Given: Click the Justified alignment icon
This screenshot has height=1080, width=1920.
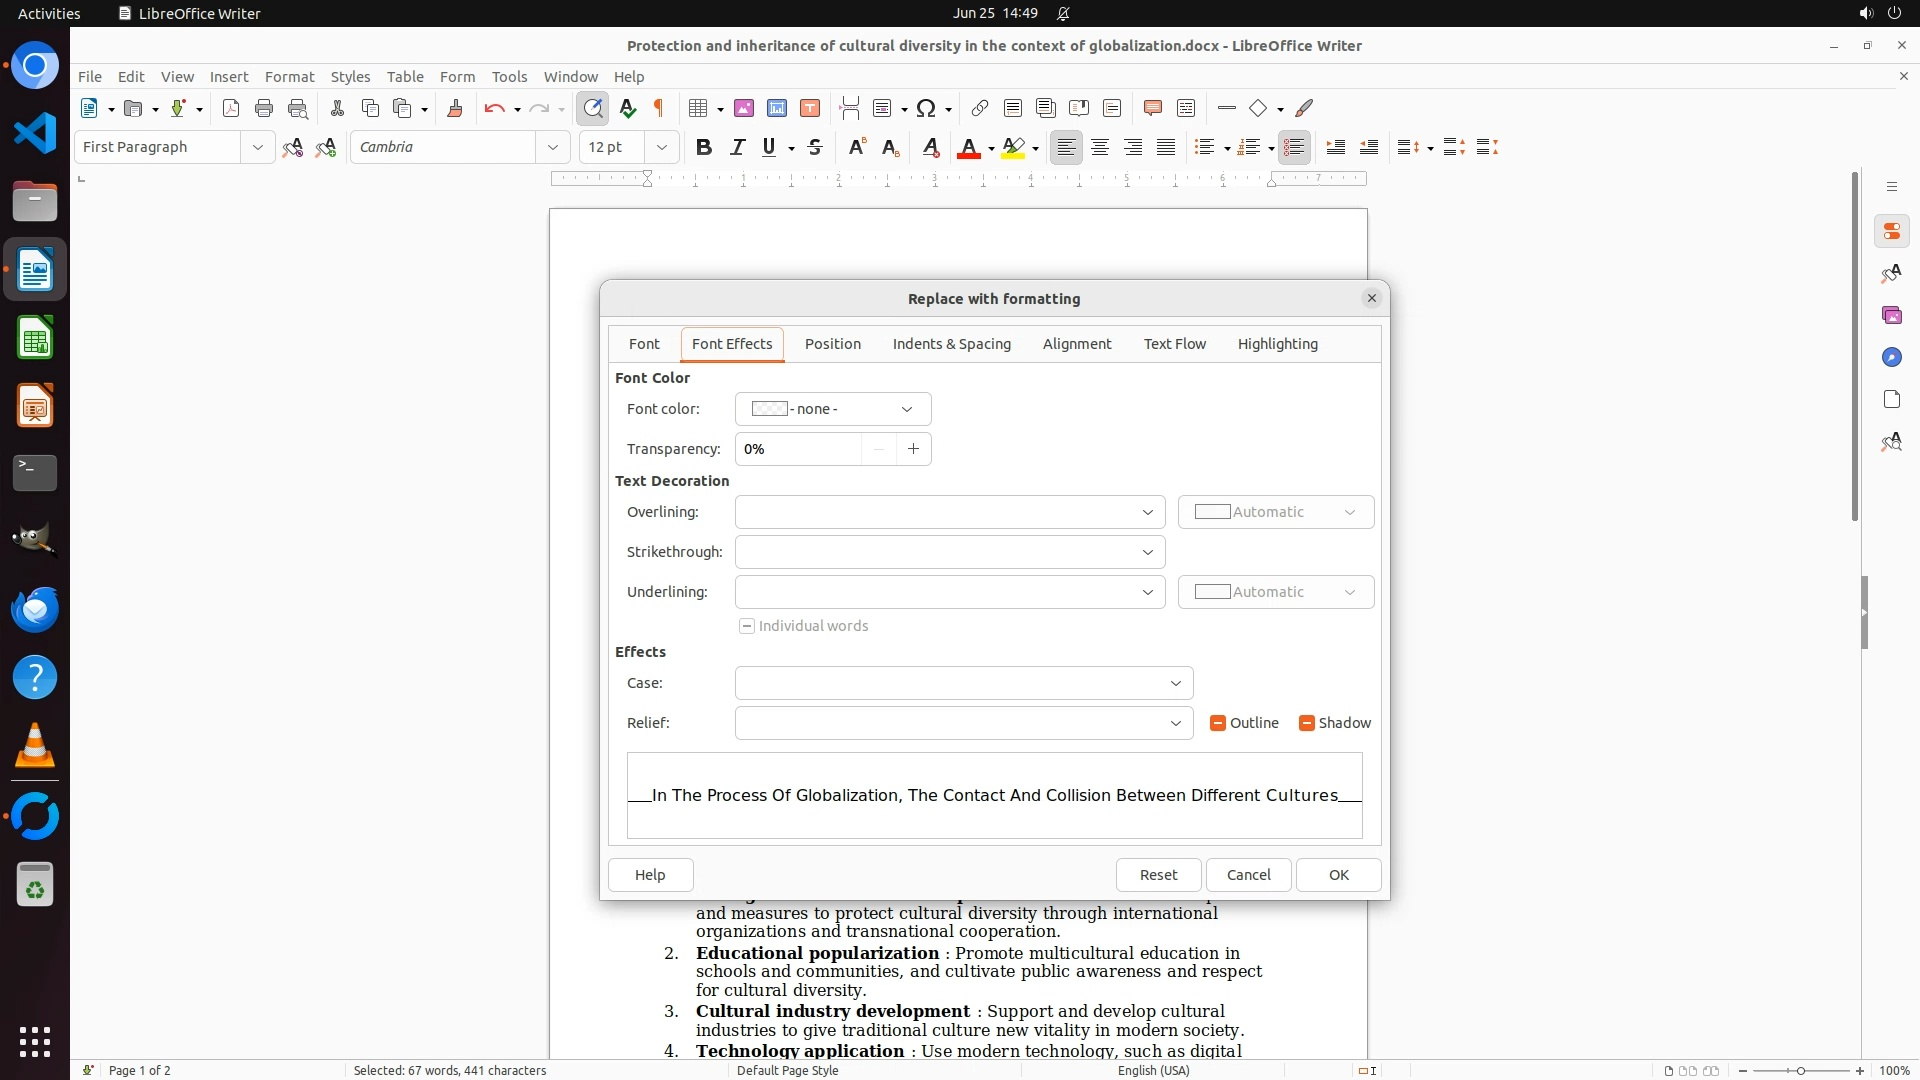Looking at the screenshot, I should [1166, 147].
